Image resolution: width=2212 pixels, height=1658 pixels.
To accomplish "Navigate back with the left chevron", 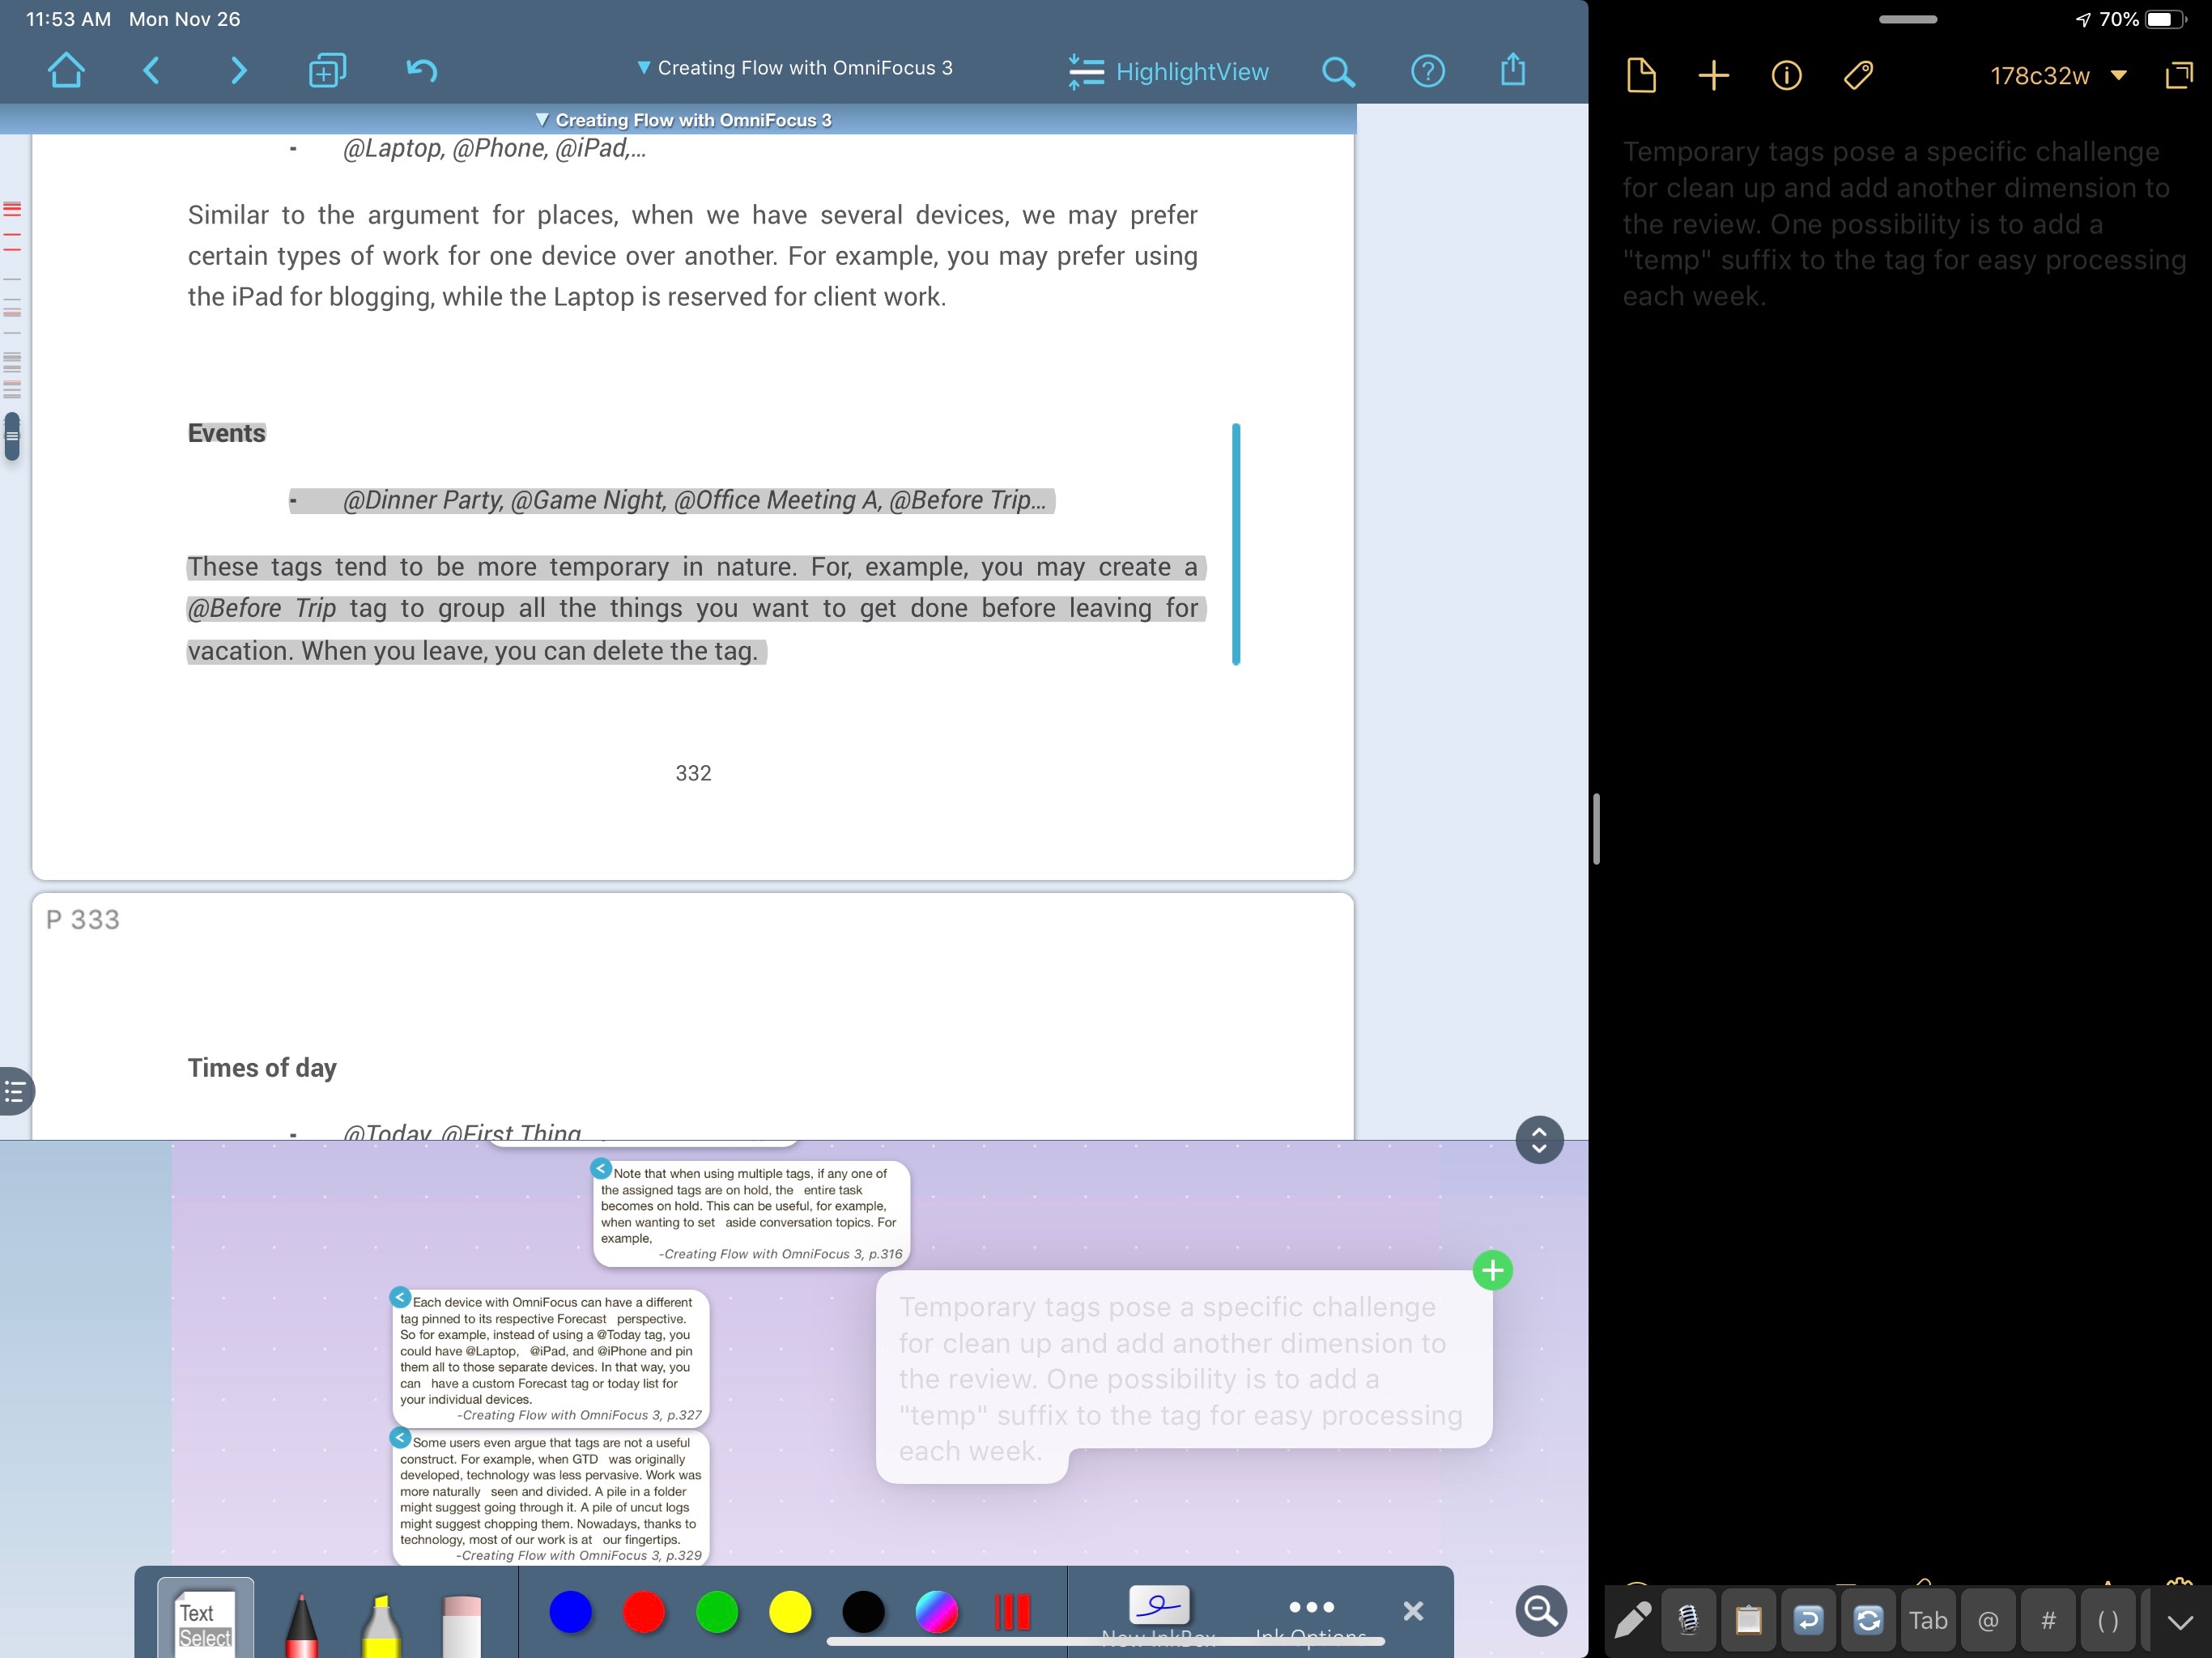I will tap(151, 71).
